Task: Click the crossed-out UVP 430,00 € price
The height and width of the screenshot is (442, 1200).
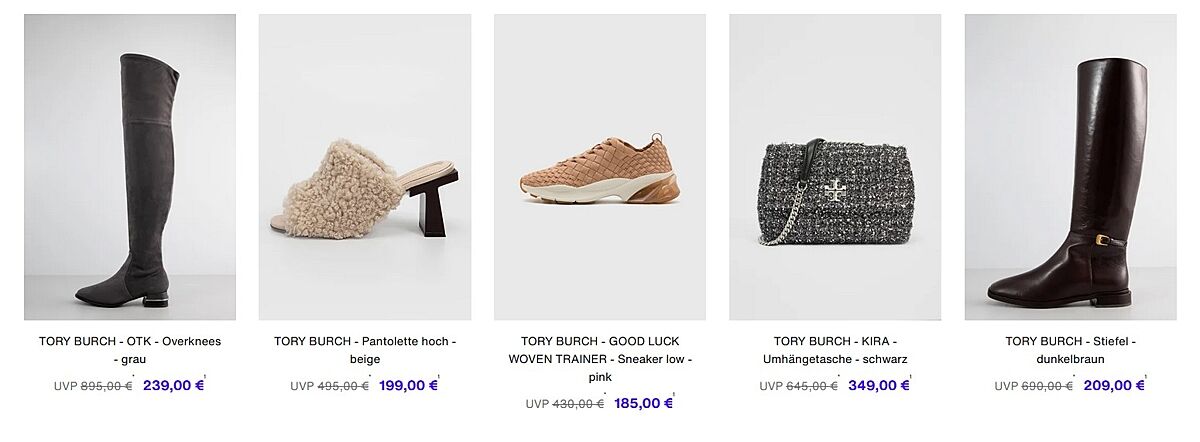Action: click(x=577, y=404)
